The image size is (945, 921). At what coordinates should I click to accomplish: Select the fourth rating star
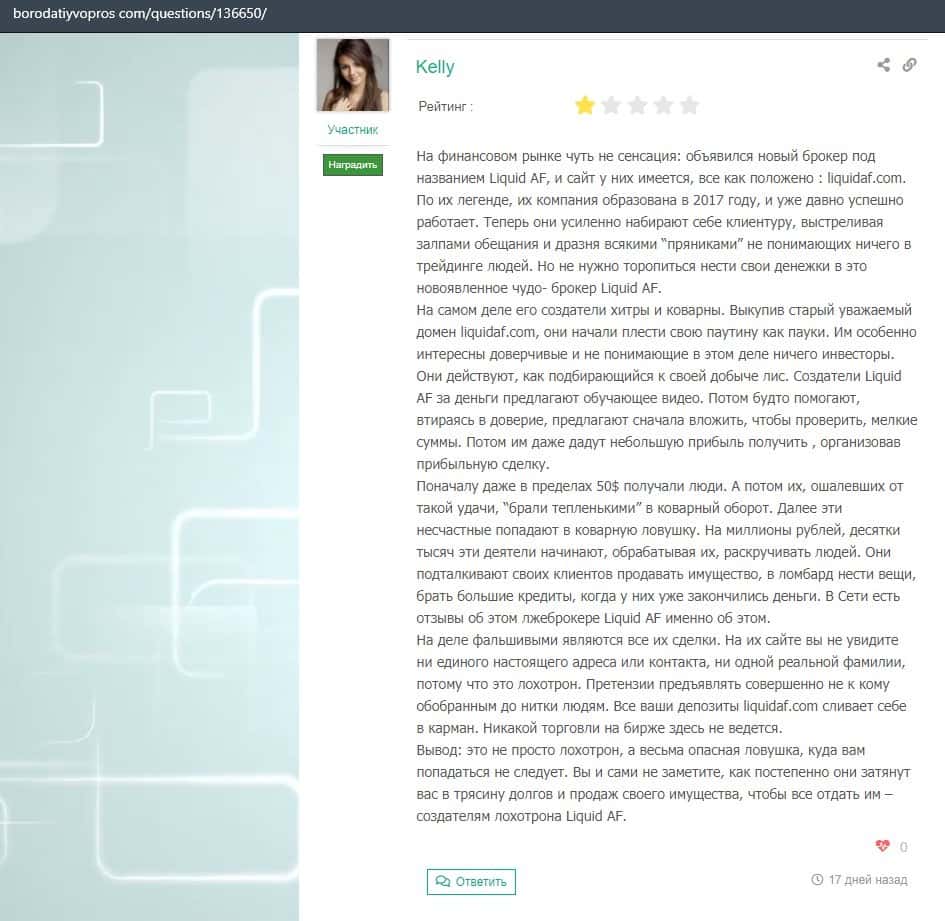(663, 105)
